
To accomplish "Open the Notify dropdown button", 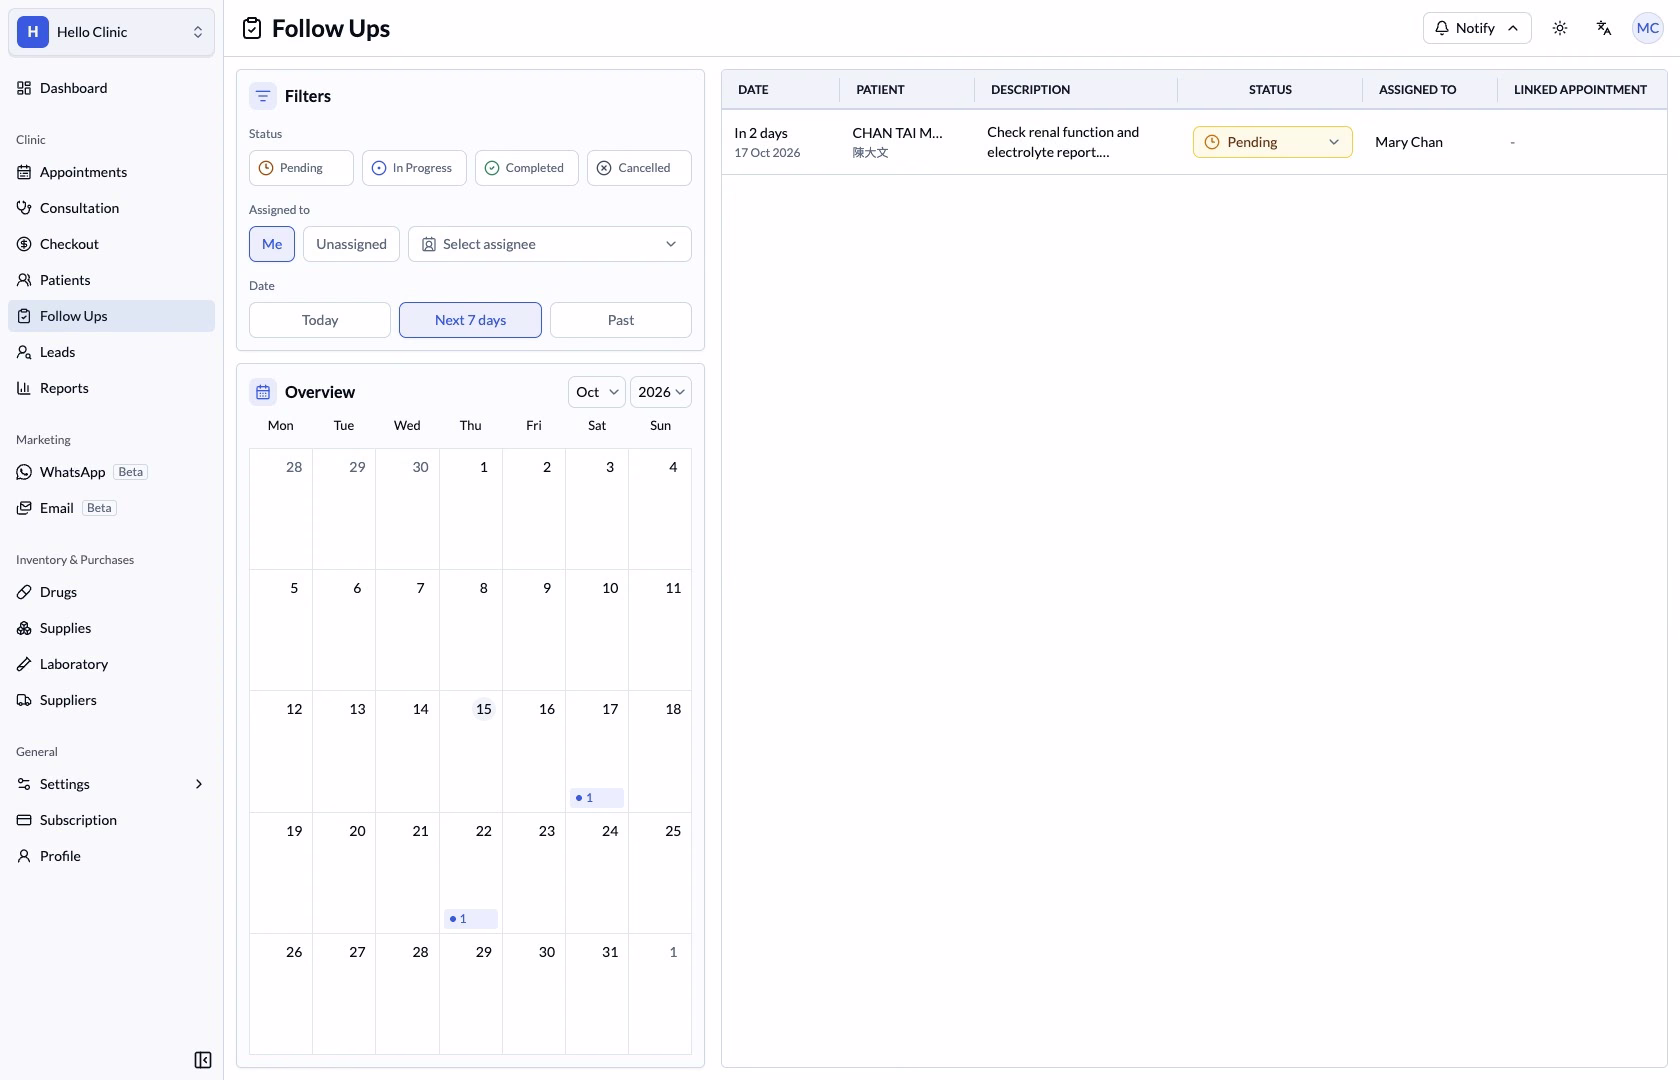I will pos(1477,28).
